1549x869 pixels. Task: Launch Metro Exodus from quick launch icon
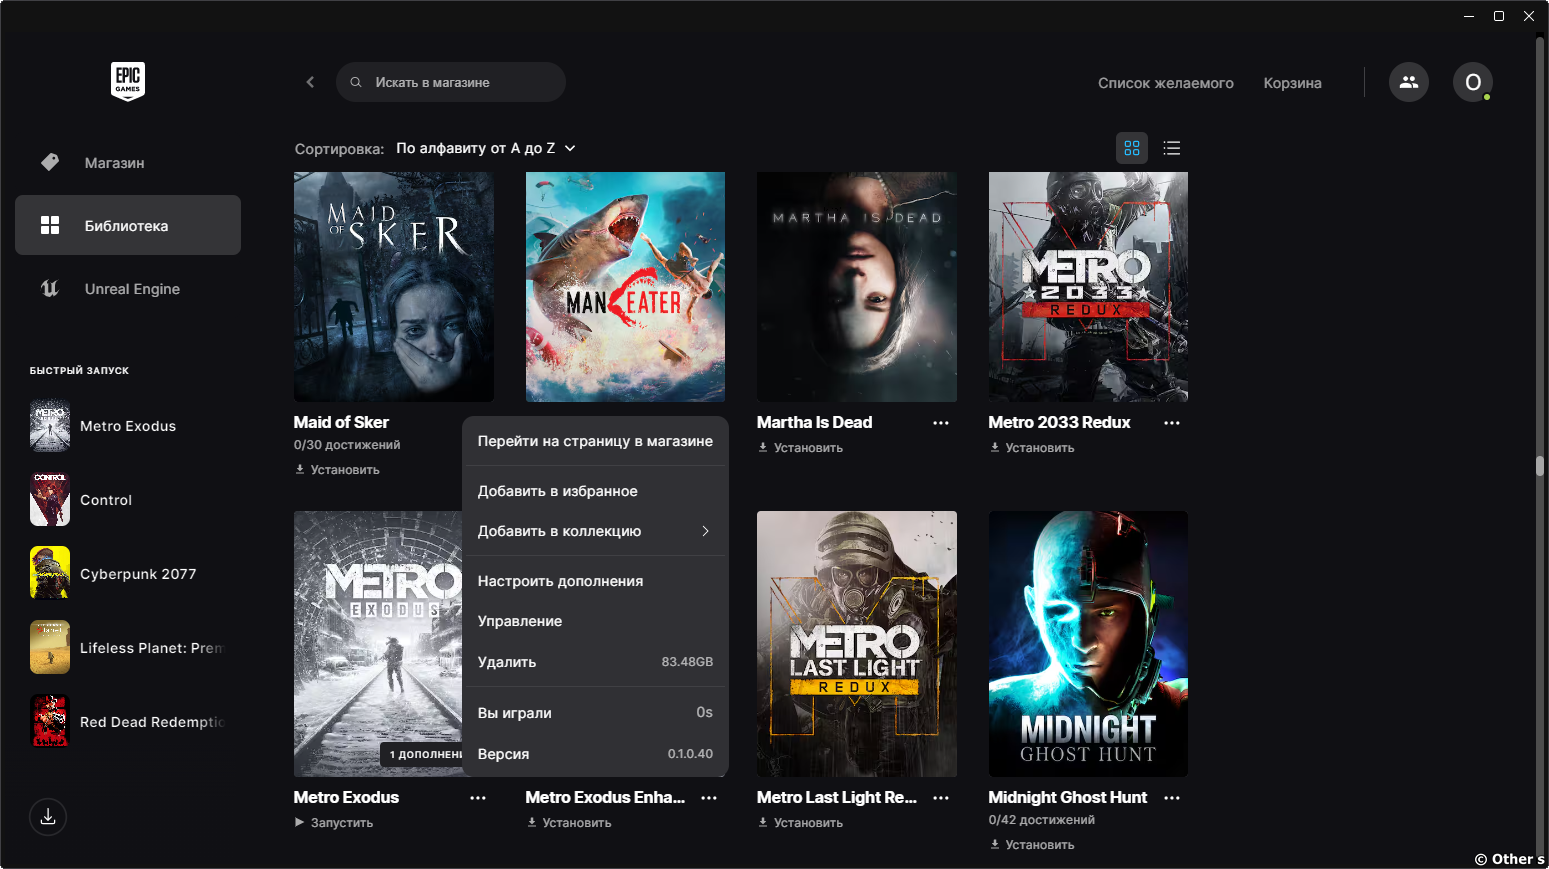point(50,426)
